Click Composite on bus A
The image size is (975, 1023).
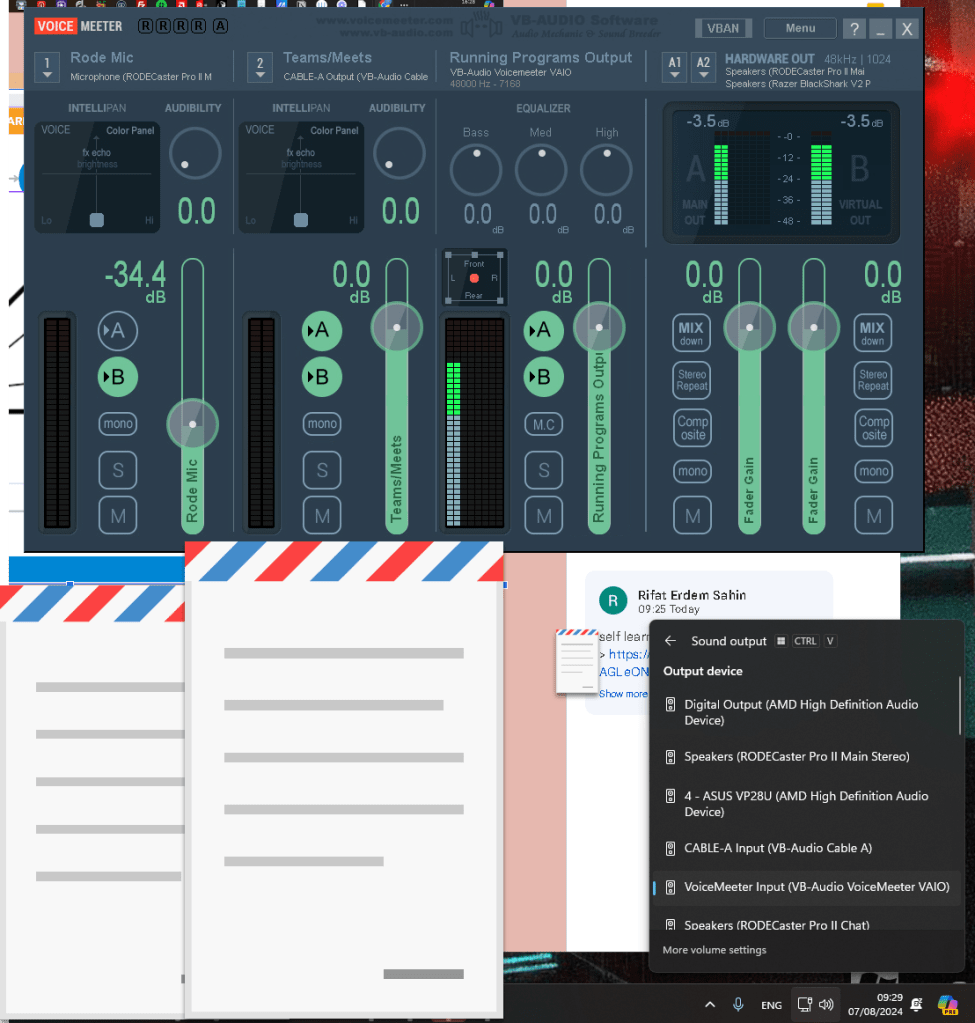point(692,427)
